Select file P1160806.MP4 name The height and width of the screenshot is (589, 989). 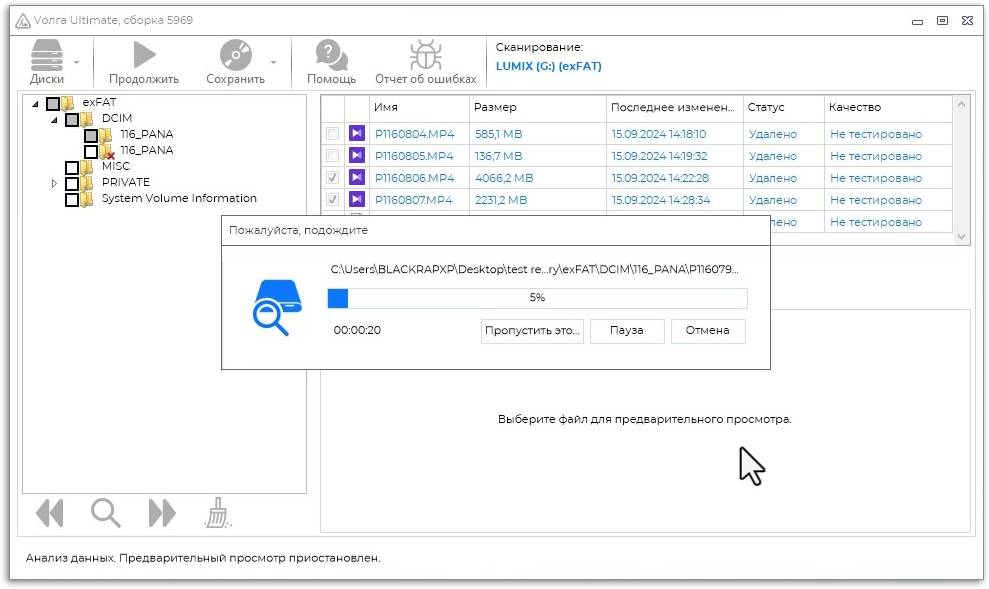(414, 178)
